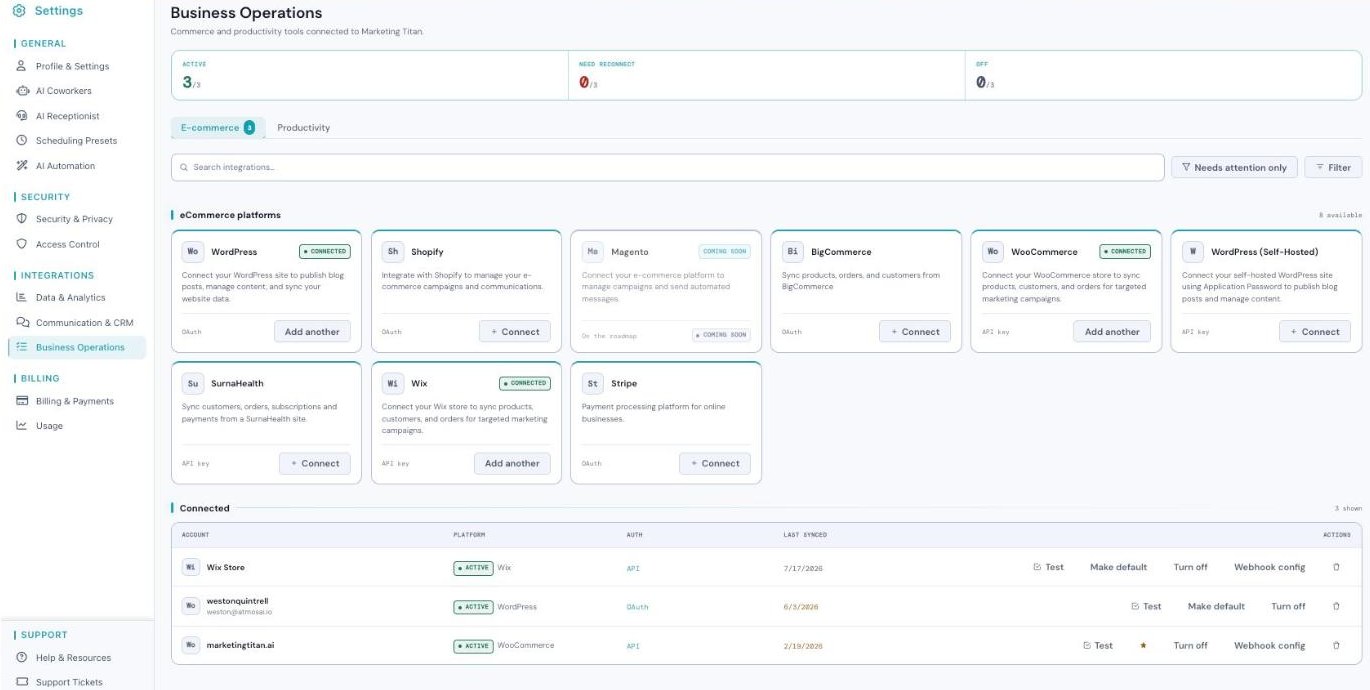This screenshot has width=1370, height=690.
Task: Click the Off count stat card
Action: point(1163,76)
